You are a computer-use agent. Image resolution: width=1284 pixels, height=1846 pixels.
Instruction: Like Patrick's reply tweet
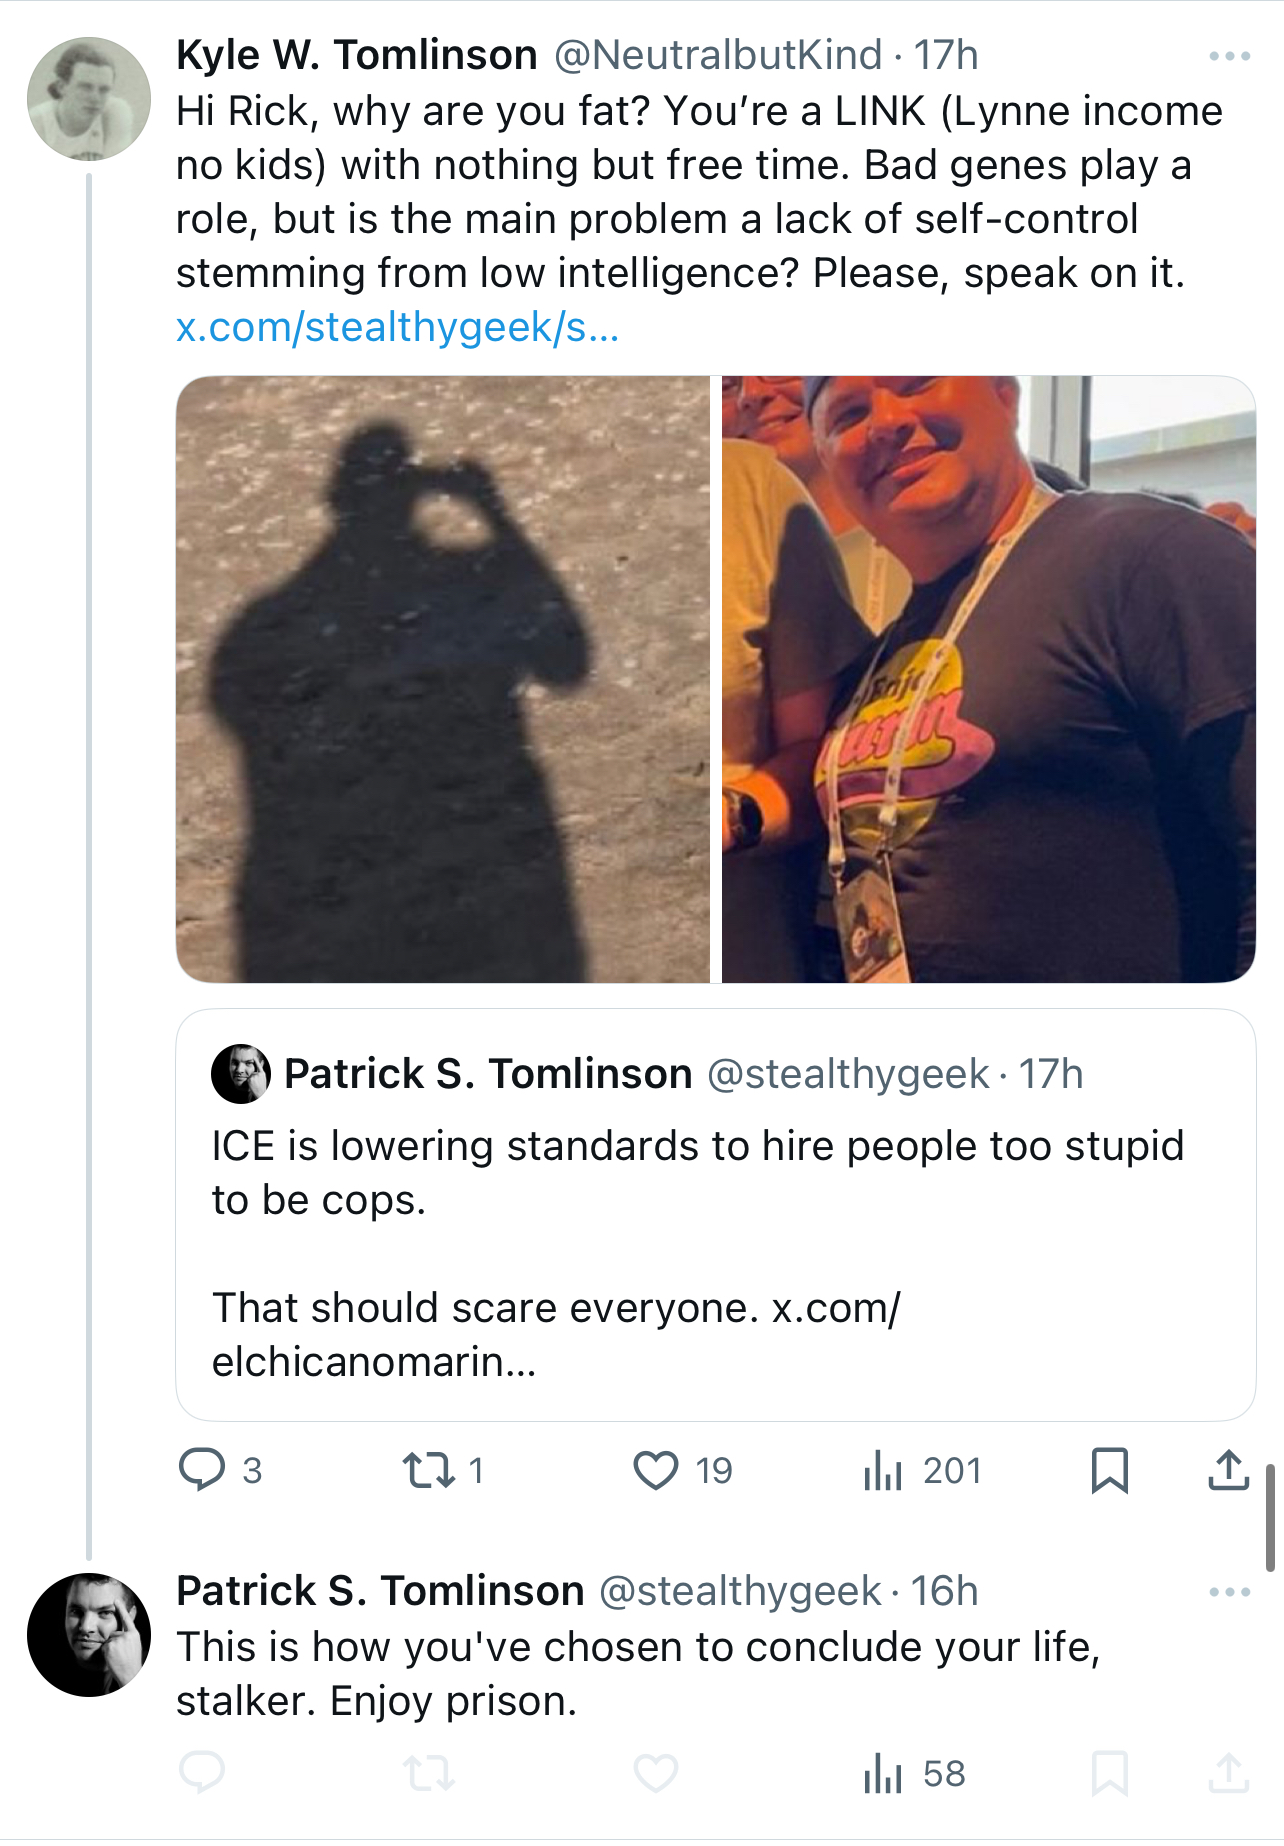(656, 1773)
